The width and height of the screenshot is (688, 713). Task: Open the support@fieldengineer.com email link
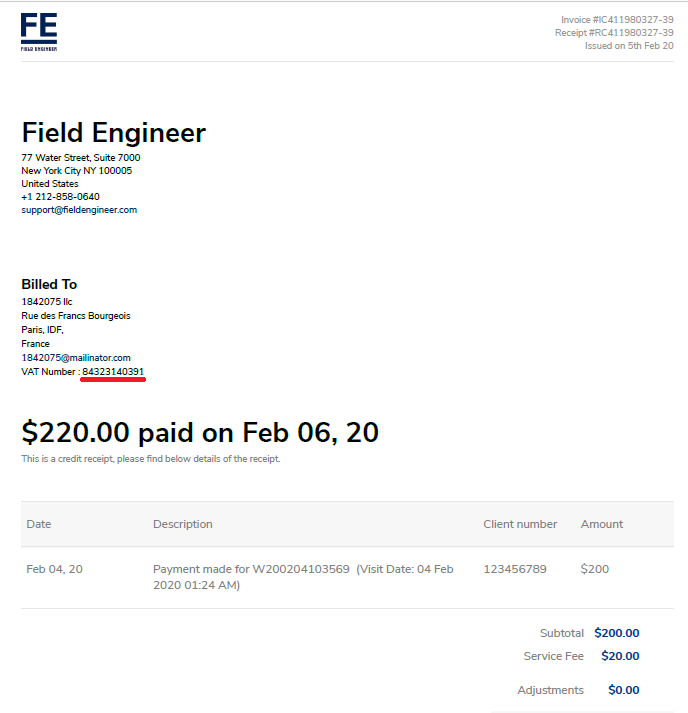(79, 210)
